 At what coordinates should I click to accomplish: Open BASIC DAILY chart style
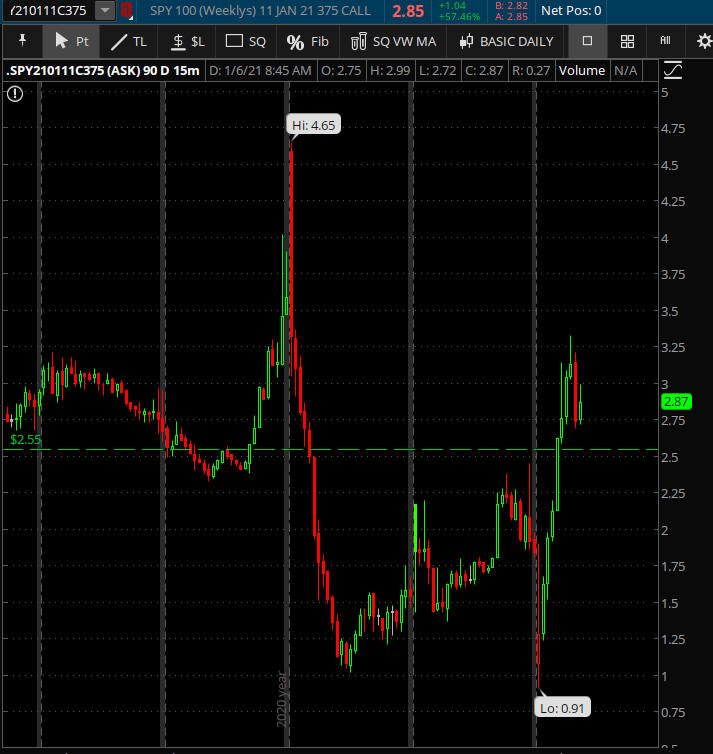[507, 41]
